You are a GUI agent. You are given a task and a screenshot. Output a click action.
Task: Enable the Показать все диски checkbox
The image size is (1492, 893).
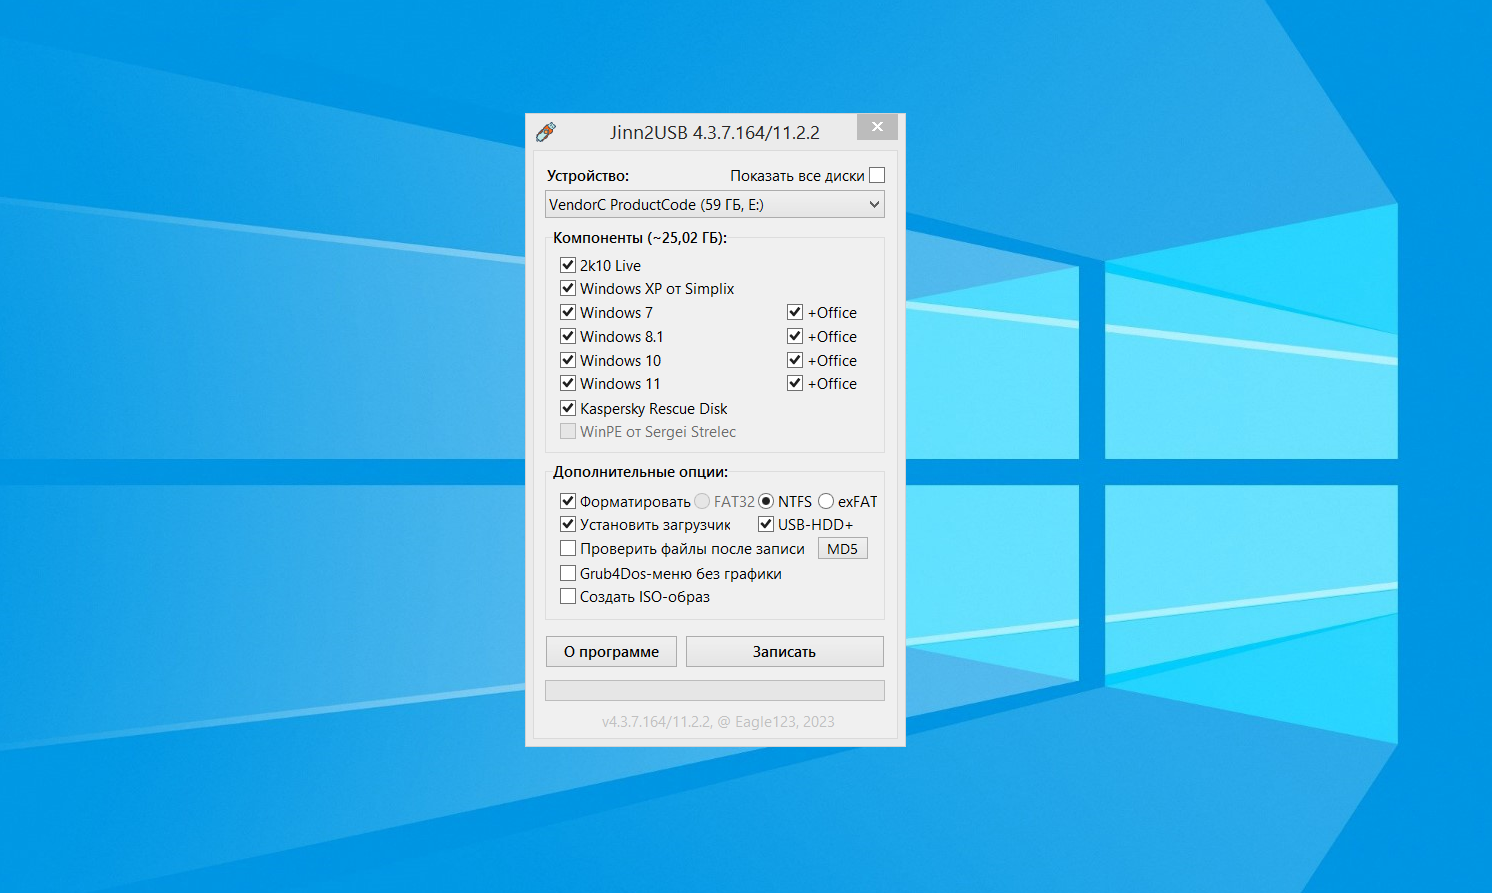pos(877,175)
